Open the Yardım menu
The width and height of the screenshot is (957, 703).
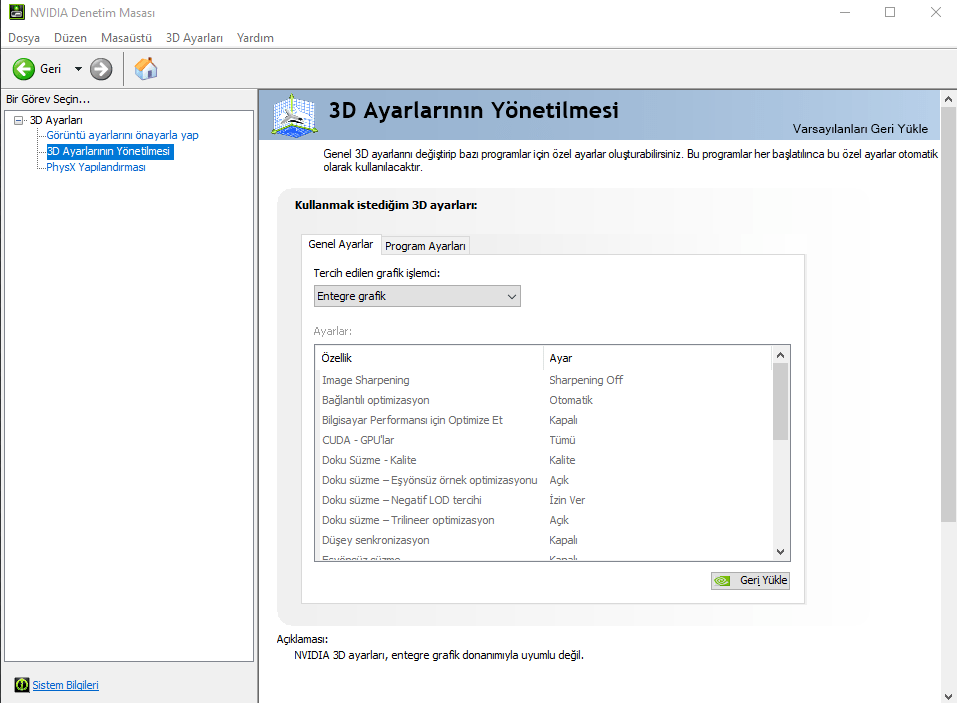tap(255, 38)
